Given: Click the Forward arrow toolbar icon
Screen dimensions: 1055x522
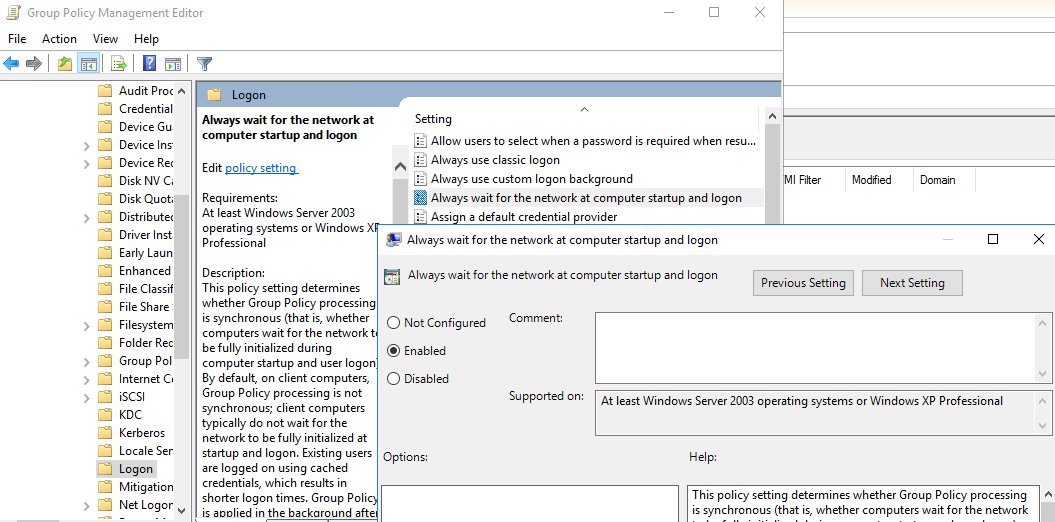Looking at the screenshot, I should coord(34,64).
